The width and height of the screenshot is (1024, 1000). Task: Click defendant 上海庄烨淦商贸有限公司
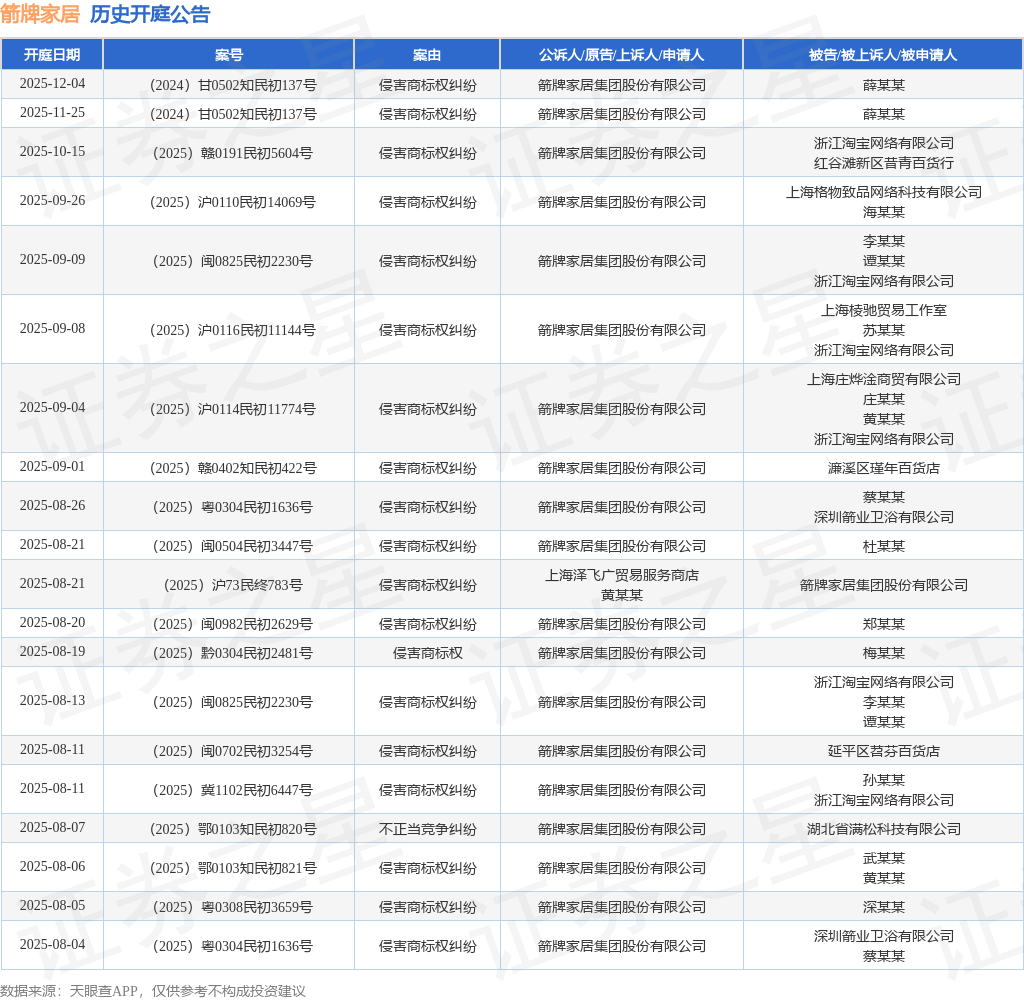click(x=883, y=379)
